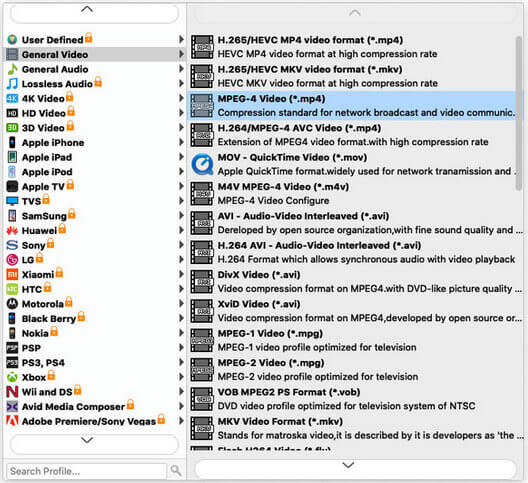Select MPEG-4 Video (*.mp4) format
The width and height of the screenshot is (528, 483).
[x=355, y=105]
